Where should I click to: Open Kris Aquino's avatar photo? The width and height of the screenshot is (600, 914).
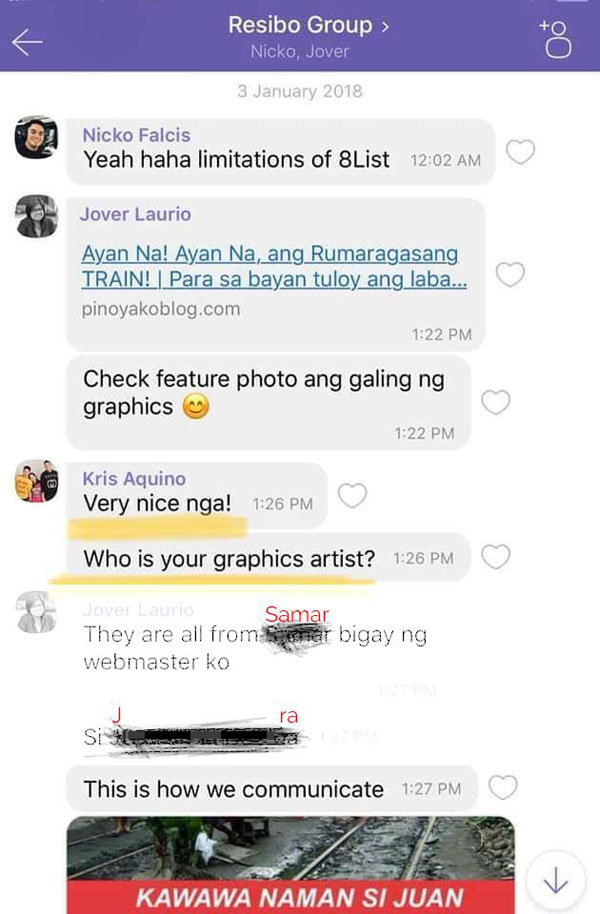click(36, 481)
